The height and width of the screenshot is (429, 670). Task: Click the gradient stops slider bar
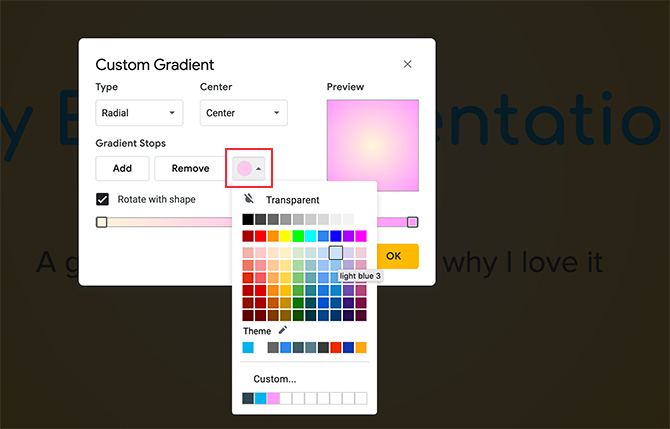pos(257,222)
